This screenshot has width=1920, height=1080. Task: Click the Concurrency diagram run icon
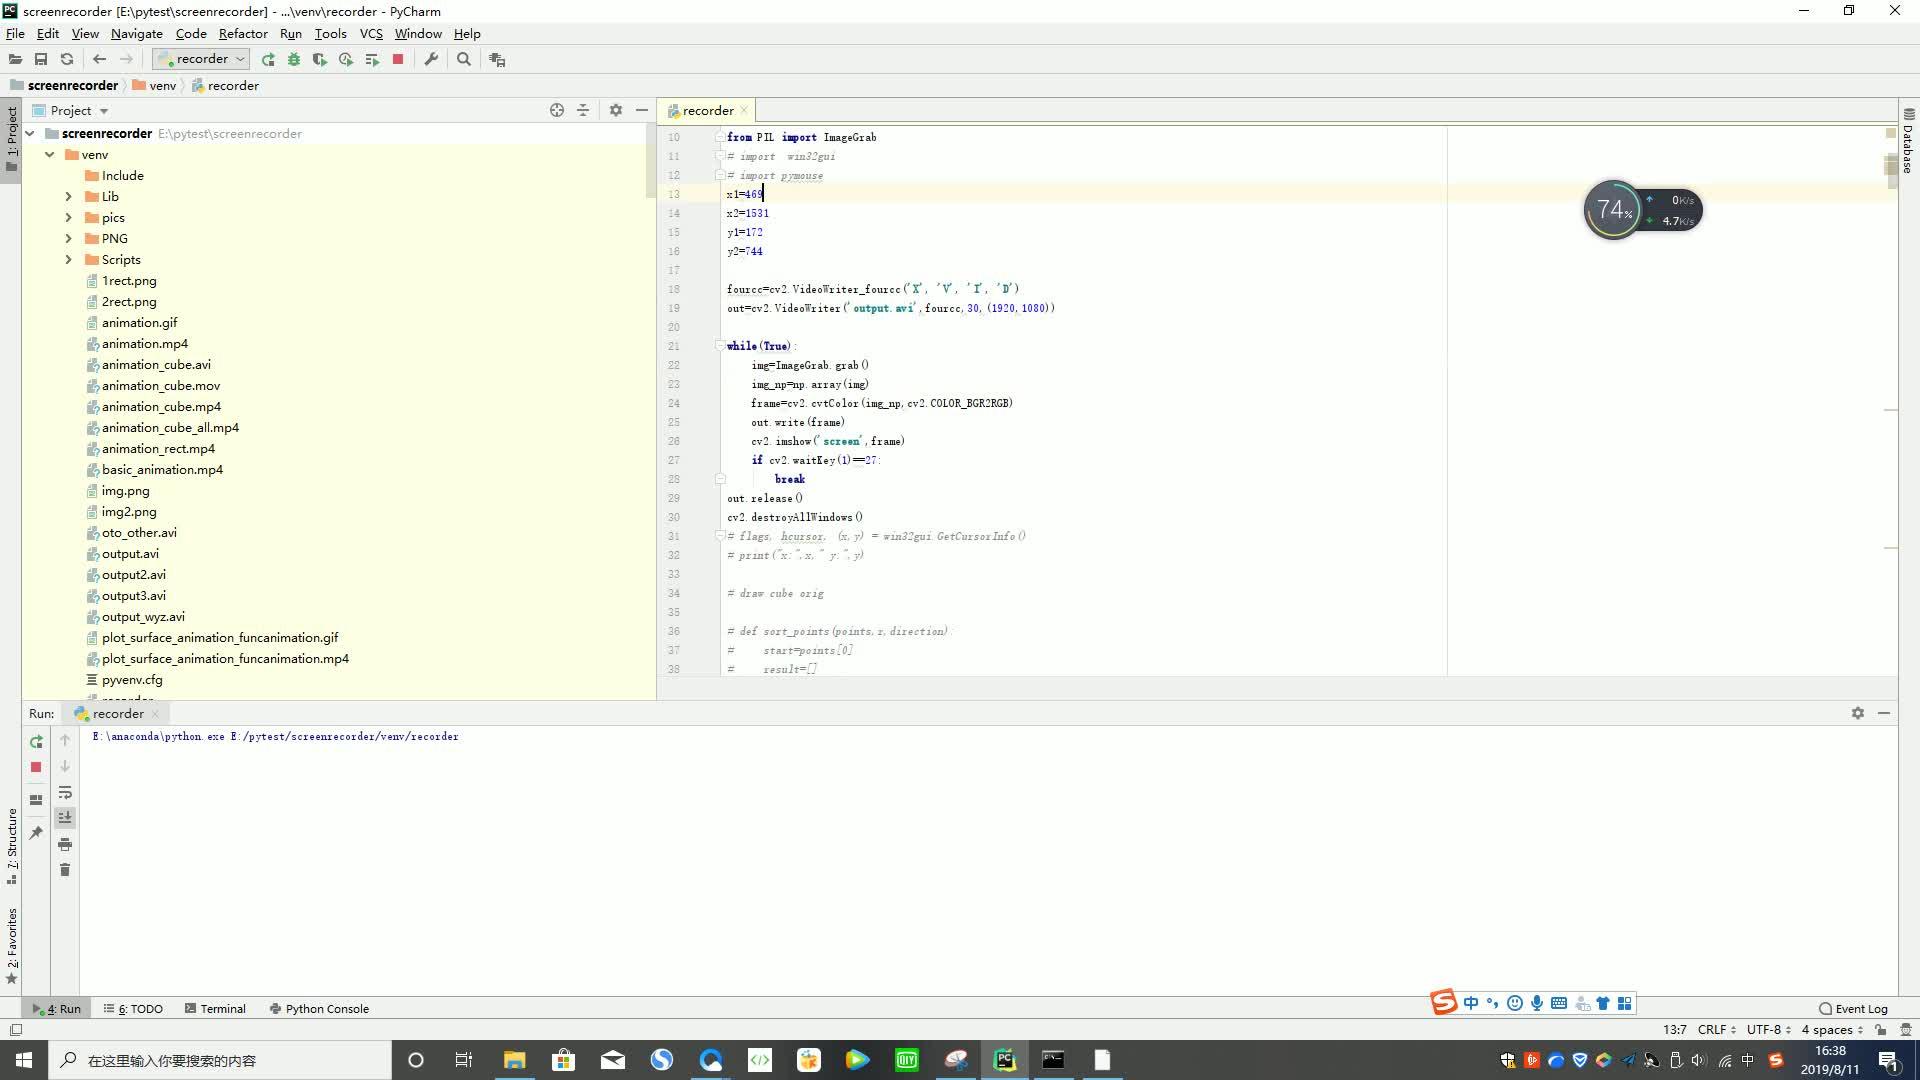click(x=372, y=59)
